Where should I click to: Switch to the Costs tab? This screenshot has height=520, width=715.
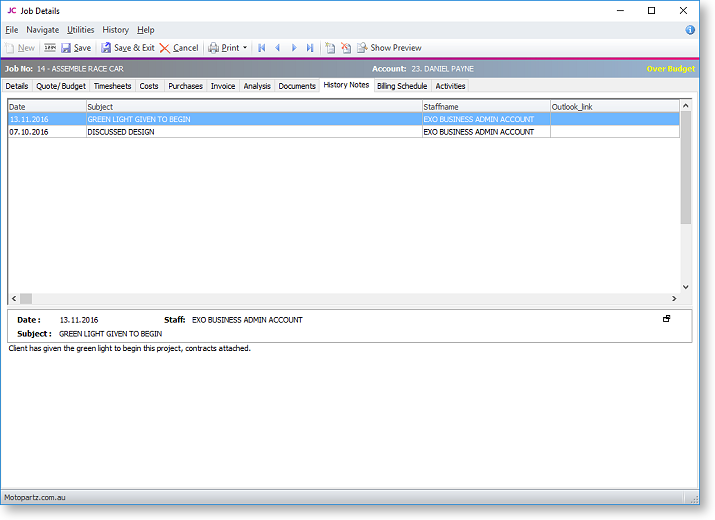pyautogui.click(x=149, y=86)
